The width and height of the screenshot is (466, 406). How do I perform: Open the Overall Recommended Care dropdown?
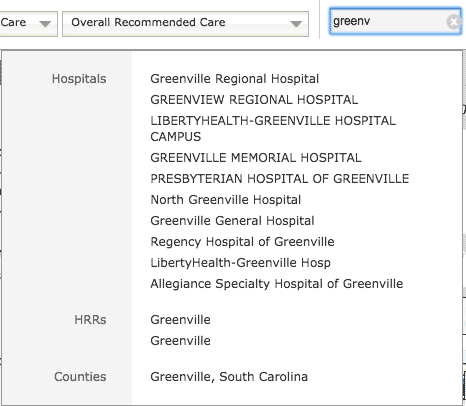coord(185,23)
